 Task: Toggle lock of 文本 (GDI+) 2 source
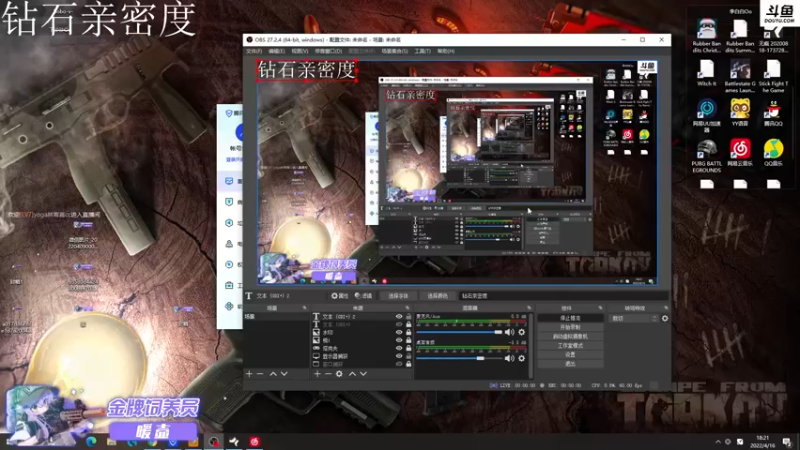(409, 316)
